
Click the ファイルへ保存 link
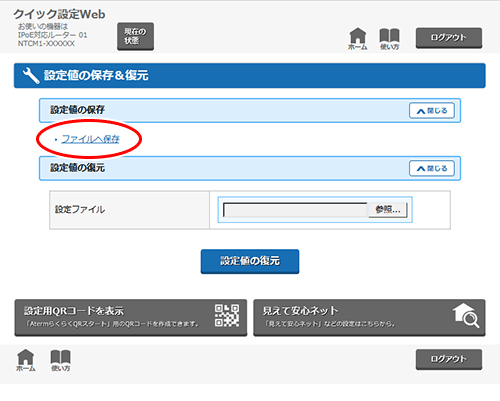[x=91, y=139]
